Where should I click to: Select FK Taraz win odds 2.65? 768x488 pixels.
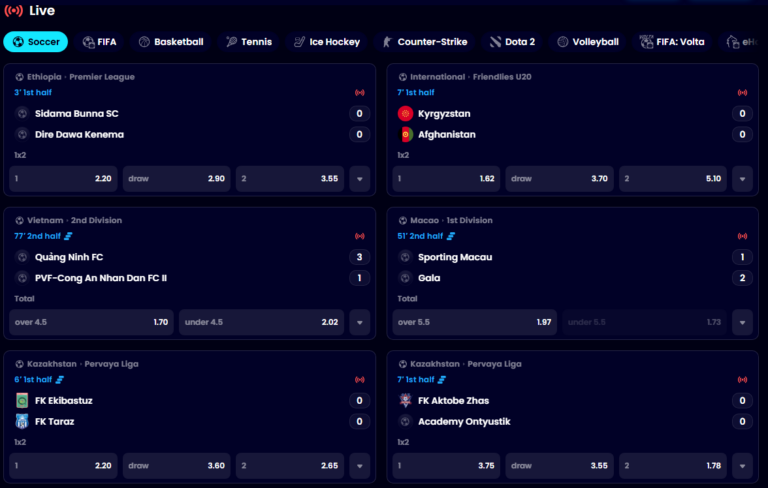[x=290, y=466]
